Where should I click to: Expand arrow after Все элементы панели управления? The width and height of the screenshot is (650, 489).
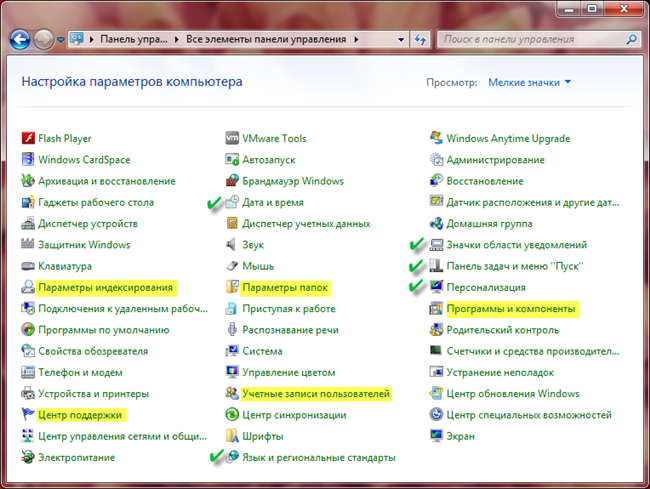356,39
